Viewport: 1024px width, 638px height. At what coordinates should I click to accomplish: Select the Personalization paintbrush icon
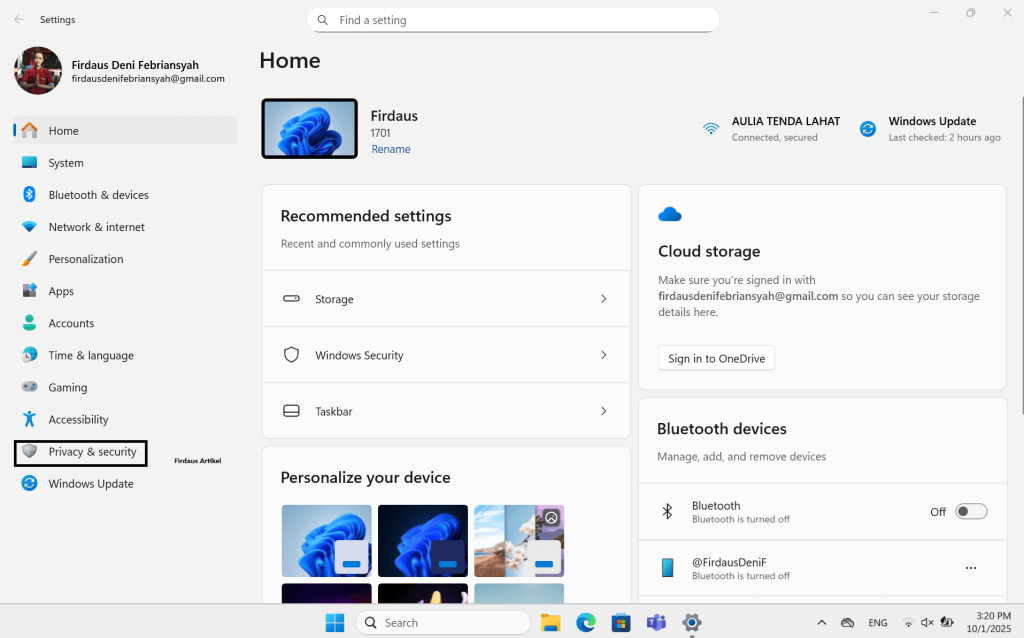coord(30,259)
